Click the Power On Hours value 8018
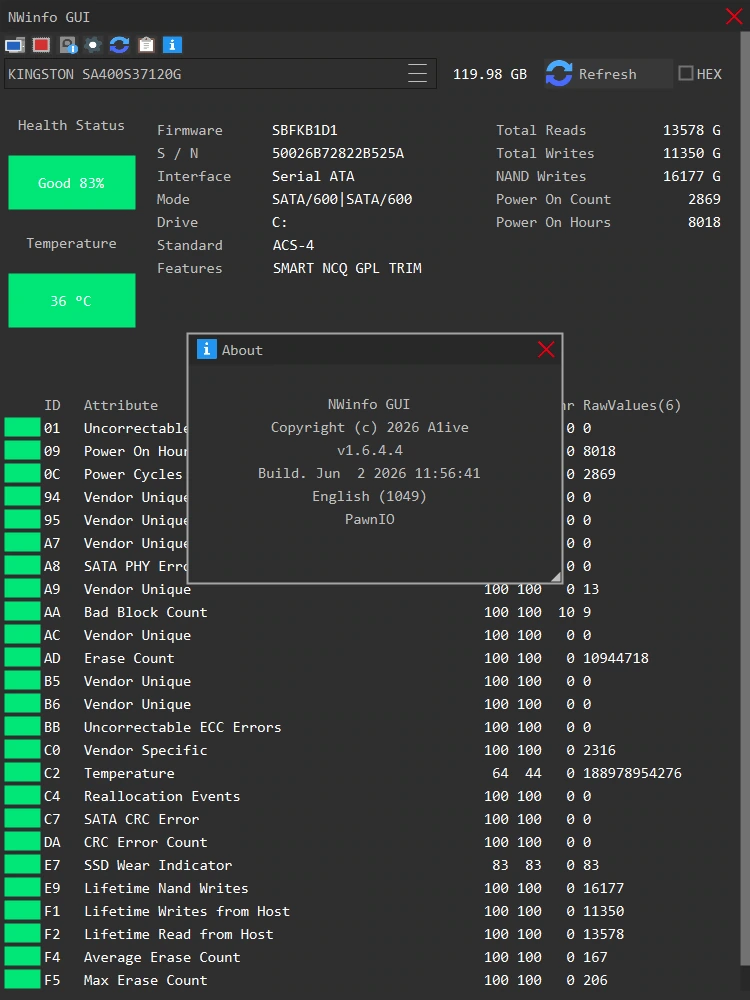 point(704,222)
